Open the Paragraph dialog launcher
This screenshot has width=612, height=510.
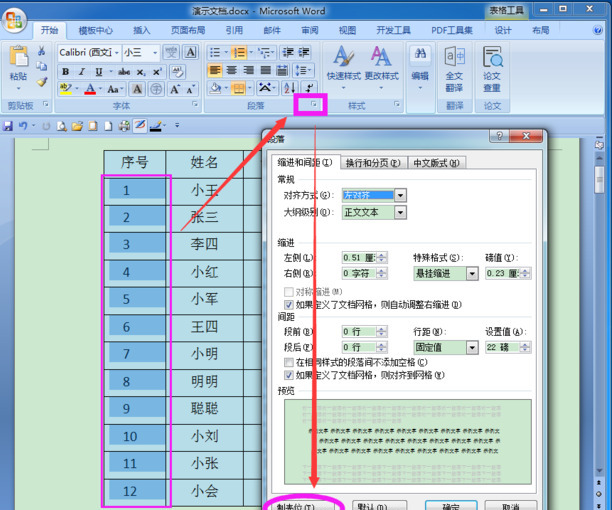(313, 104)
